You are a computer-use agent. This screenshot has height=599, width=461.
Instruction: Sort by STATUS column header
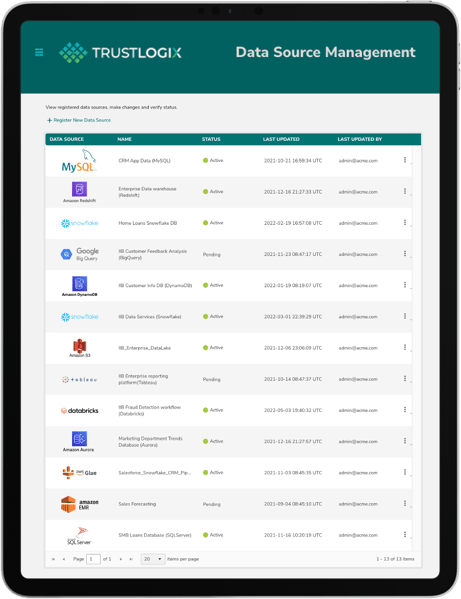(211, 139)
